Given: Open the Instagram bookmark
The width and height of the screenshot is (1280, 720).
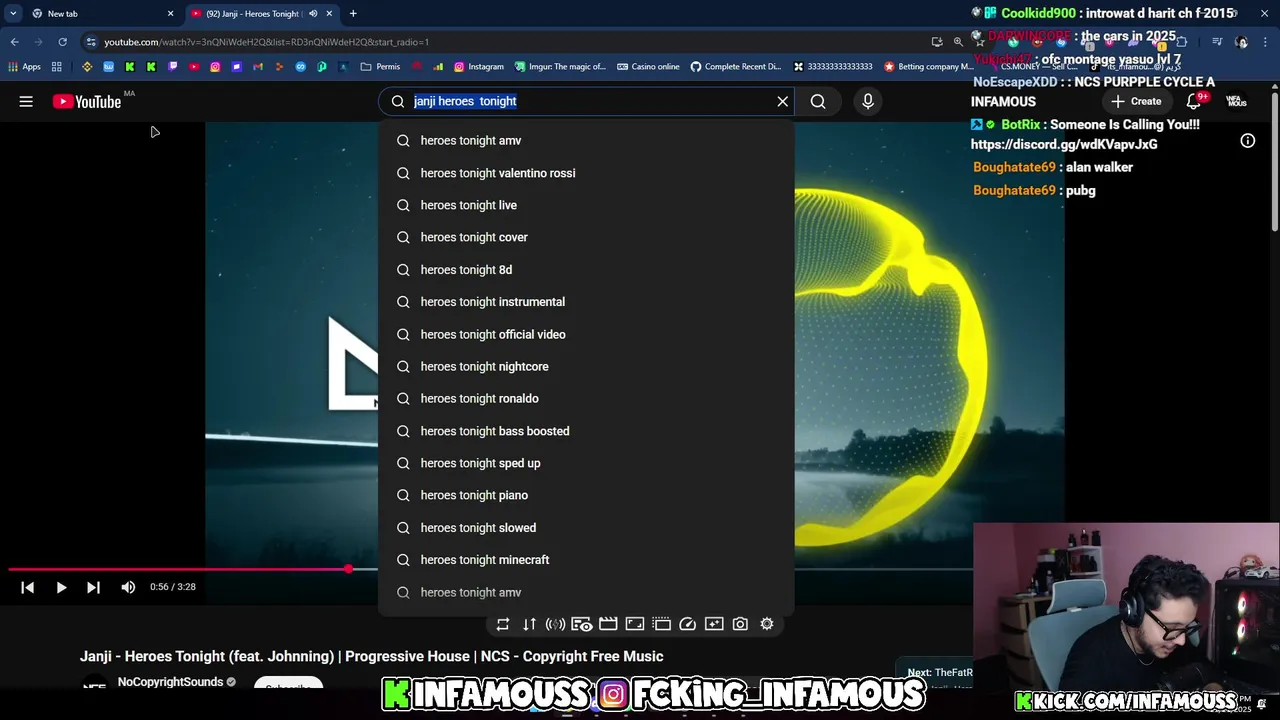Looking at the screenshot, I should tap(479, 67).
